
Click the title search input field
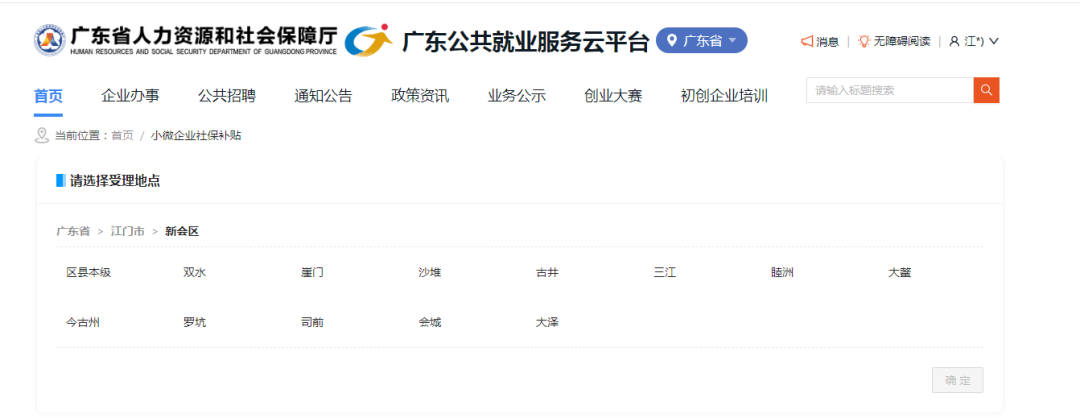pos(888,90)
